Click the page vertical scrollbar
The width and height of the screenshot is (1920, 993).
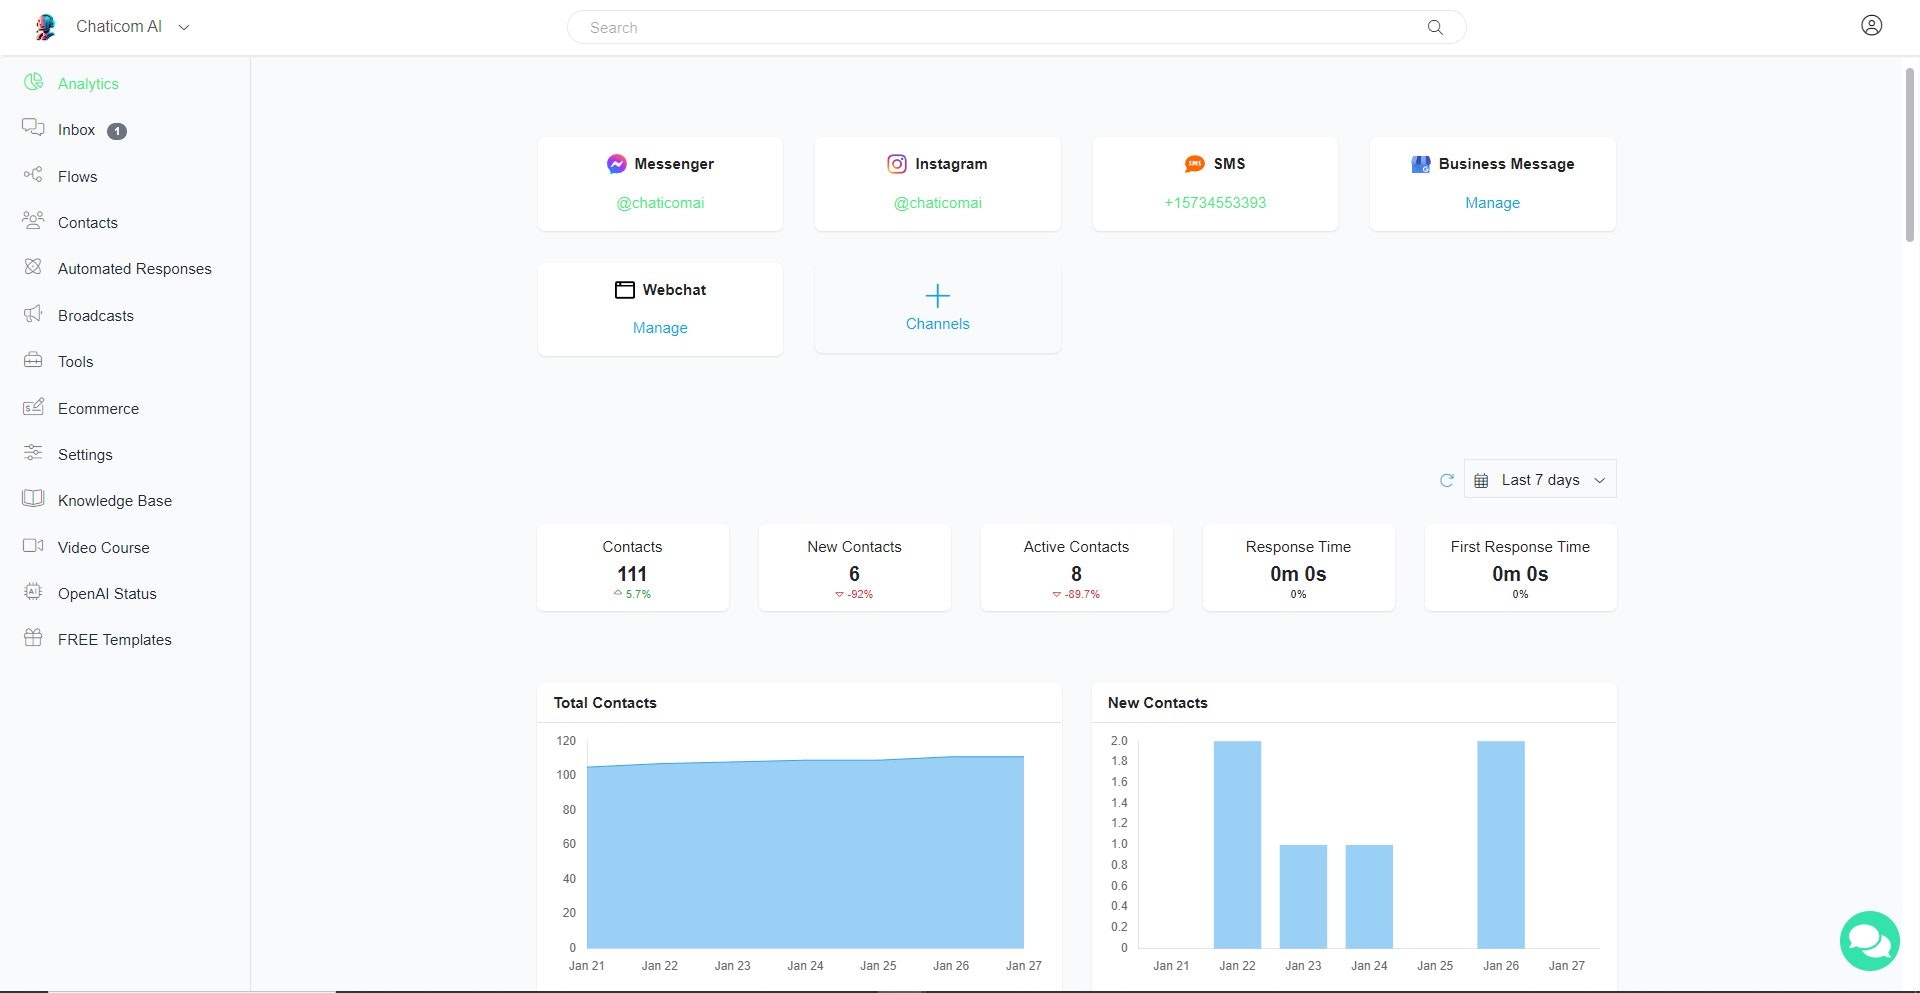point(1909,155)
